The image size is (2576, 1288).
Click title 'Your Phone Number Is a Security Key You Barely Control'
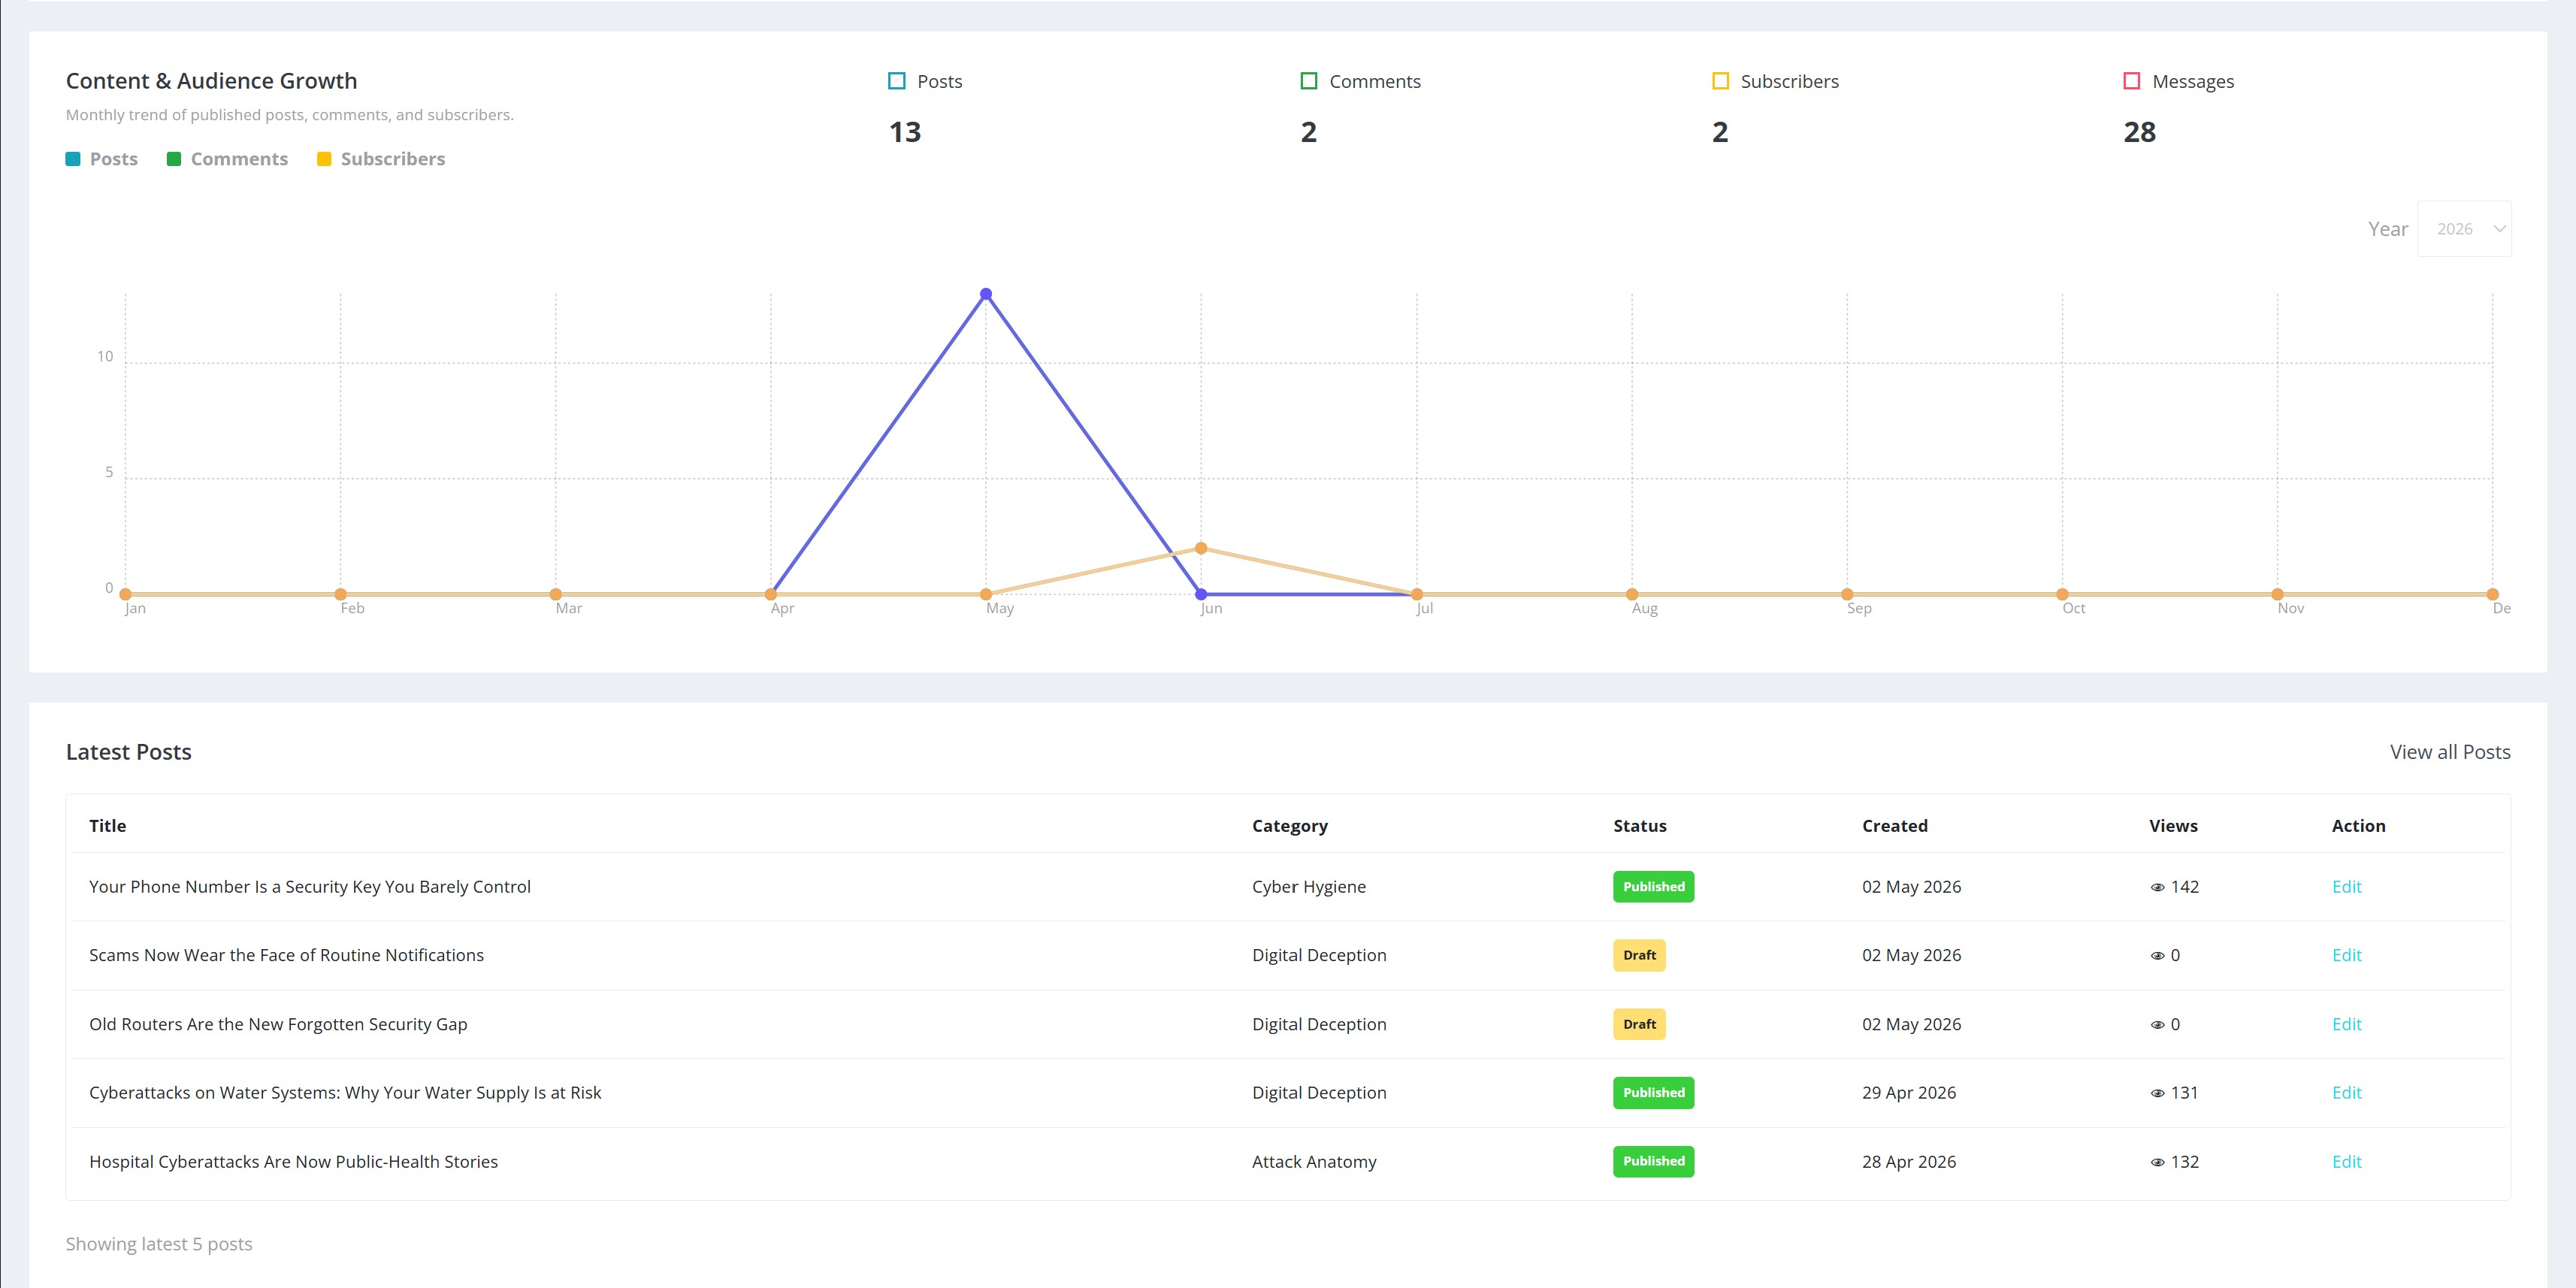[310, 887]
